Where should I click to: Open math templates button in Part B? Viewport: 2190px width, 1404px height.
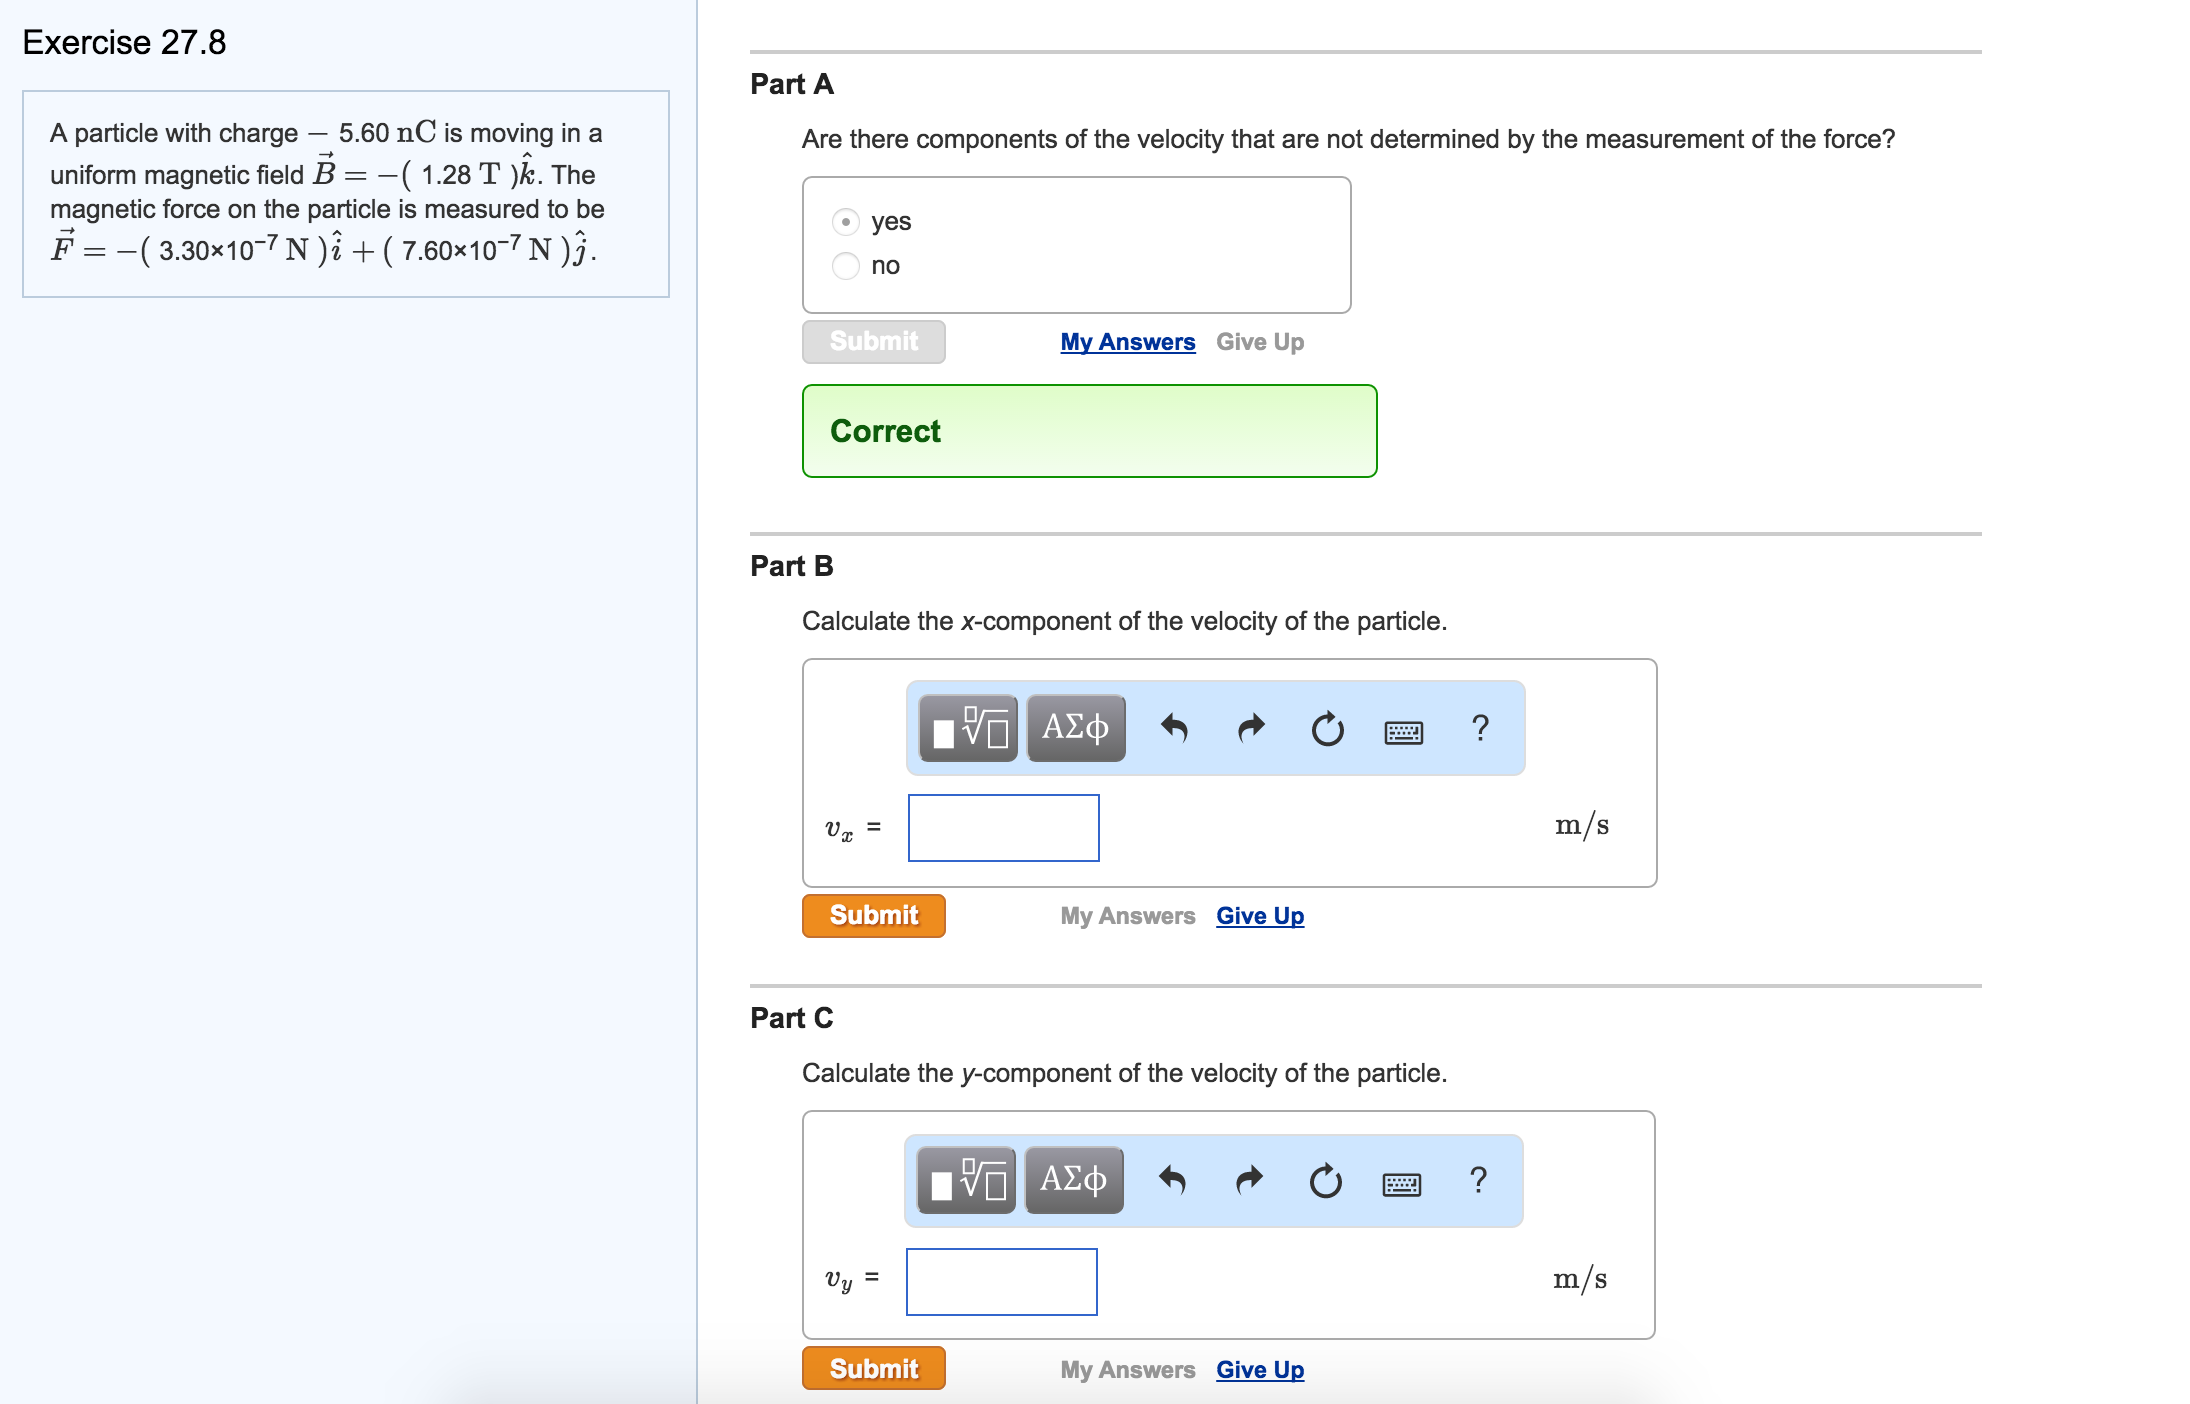click(x=967, y=728)
